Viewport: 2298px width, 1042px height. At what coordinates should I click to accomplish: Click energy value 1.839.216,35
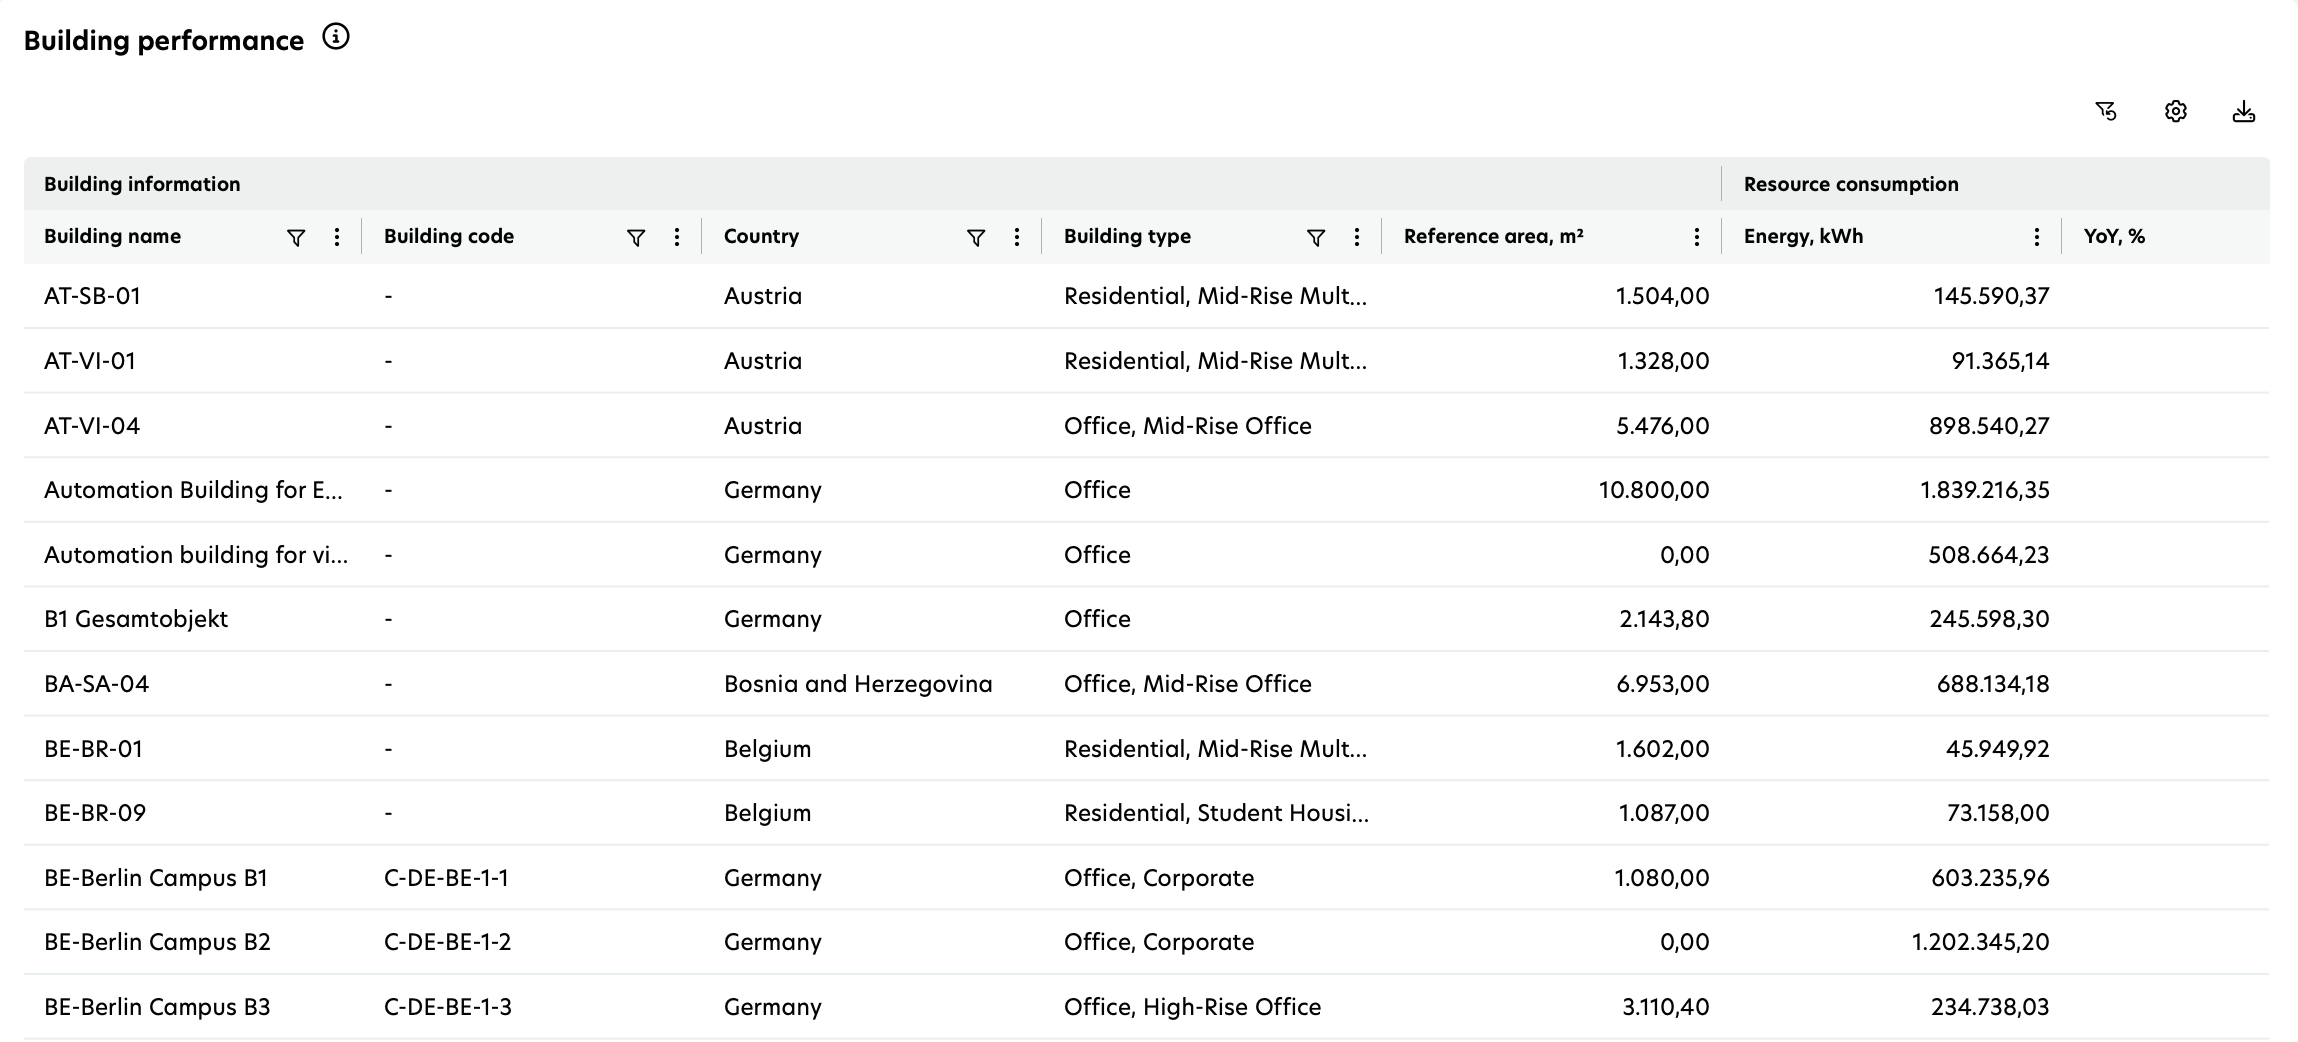coord(1985,490)
